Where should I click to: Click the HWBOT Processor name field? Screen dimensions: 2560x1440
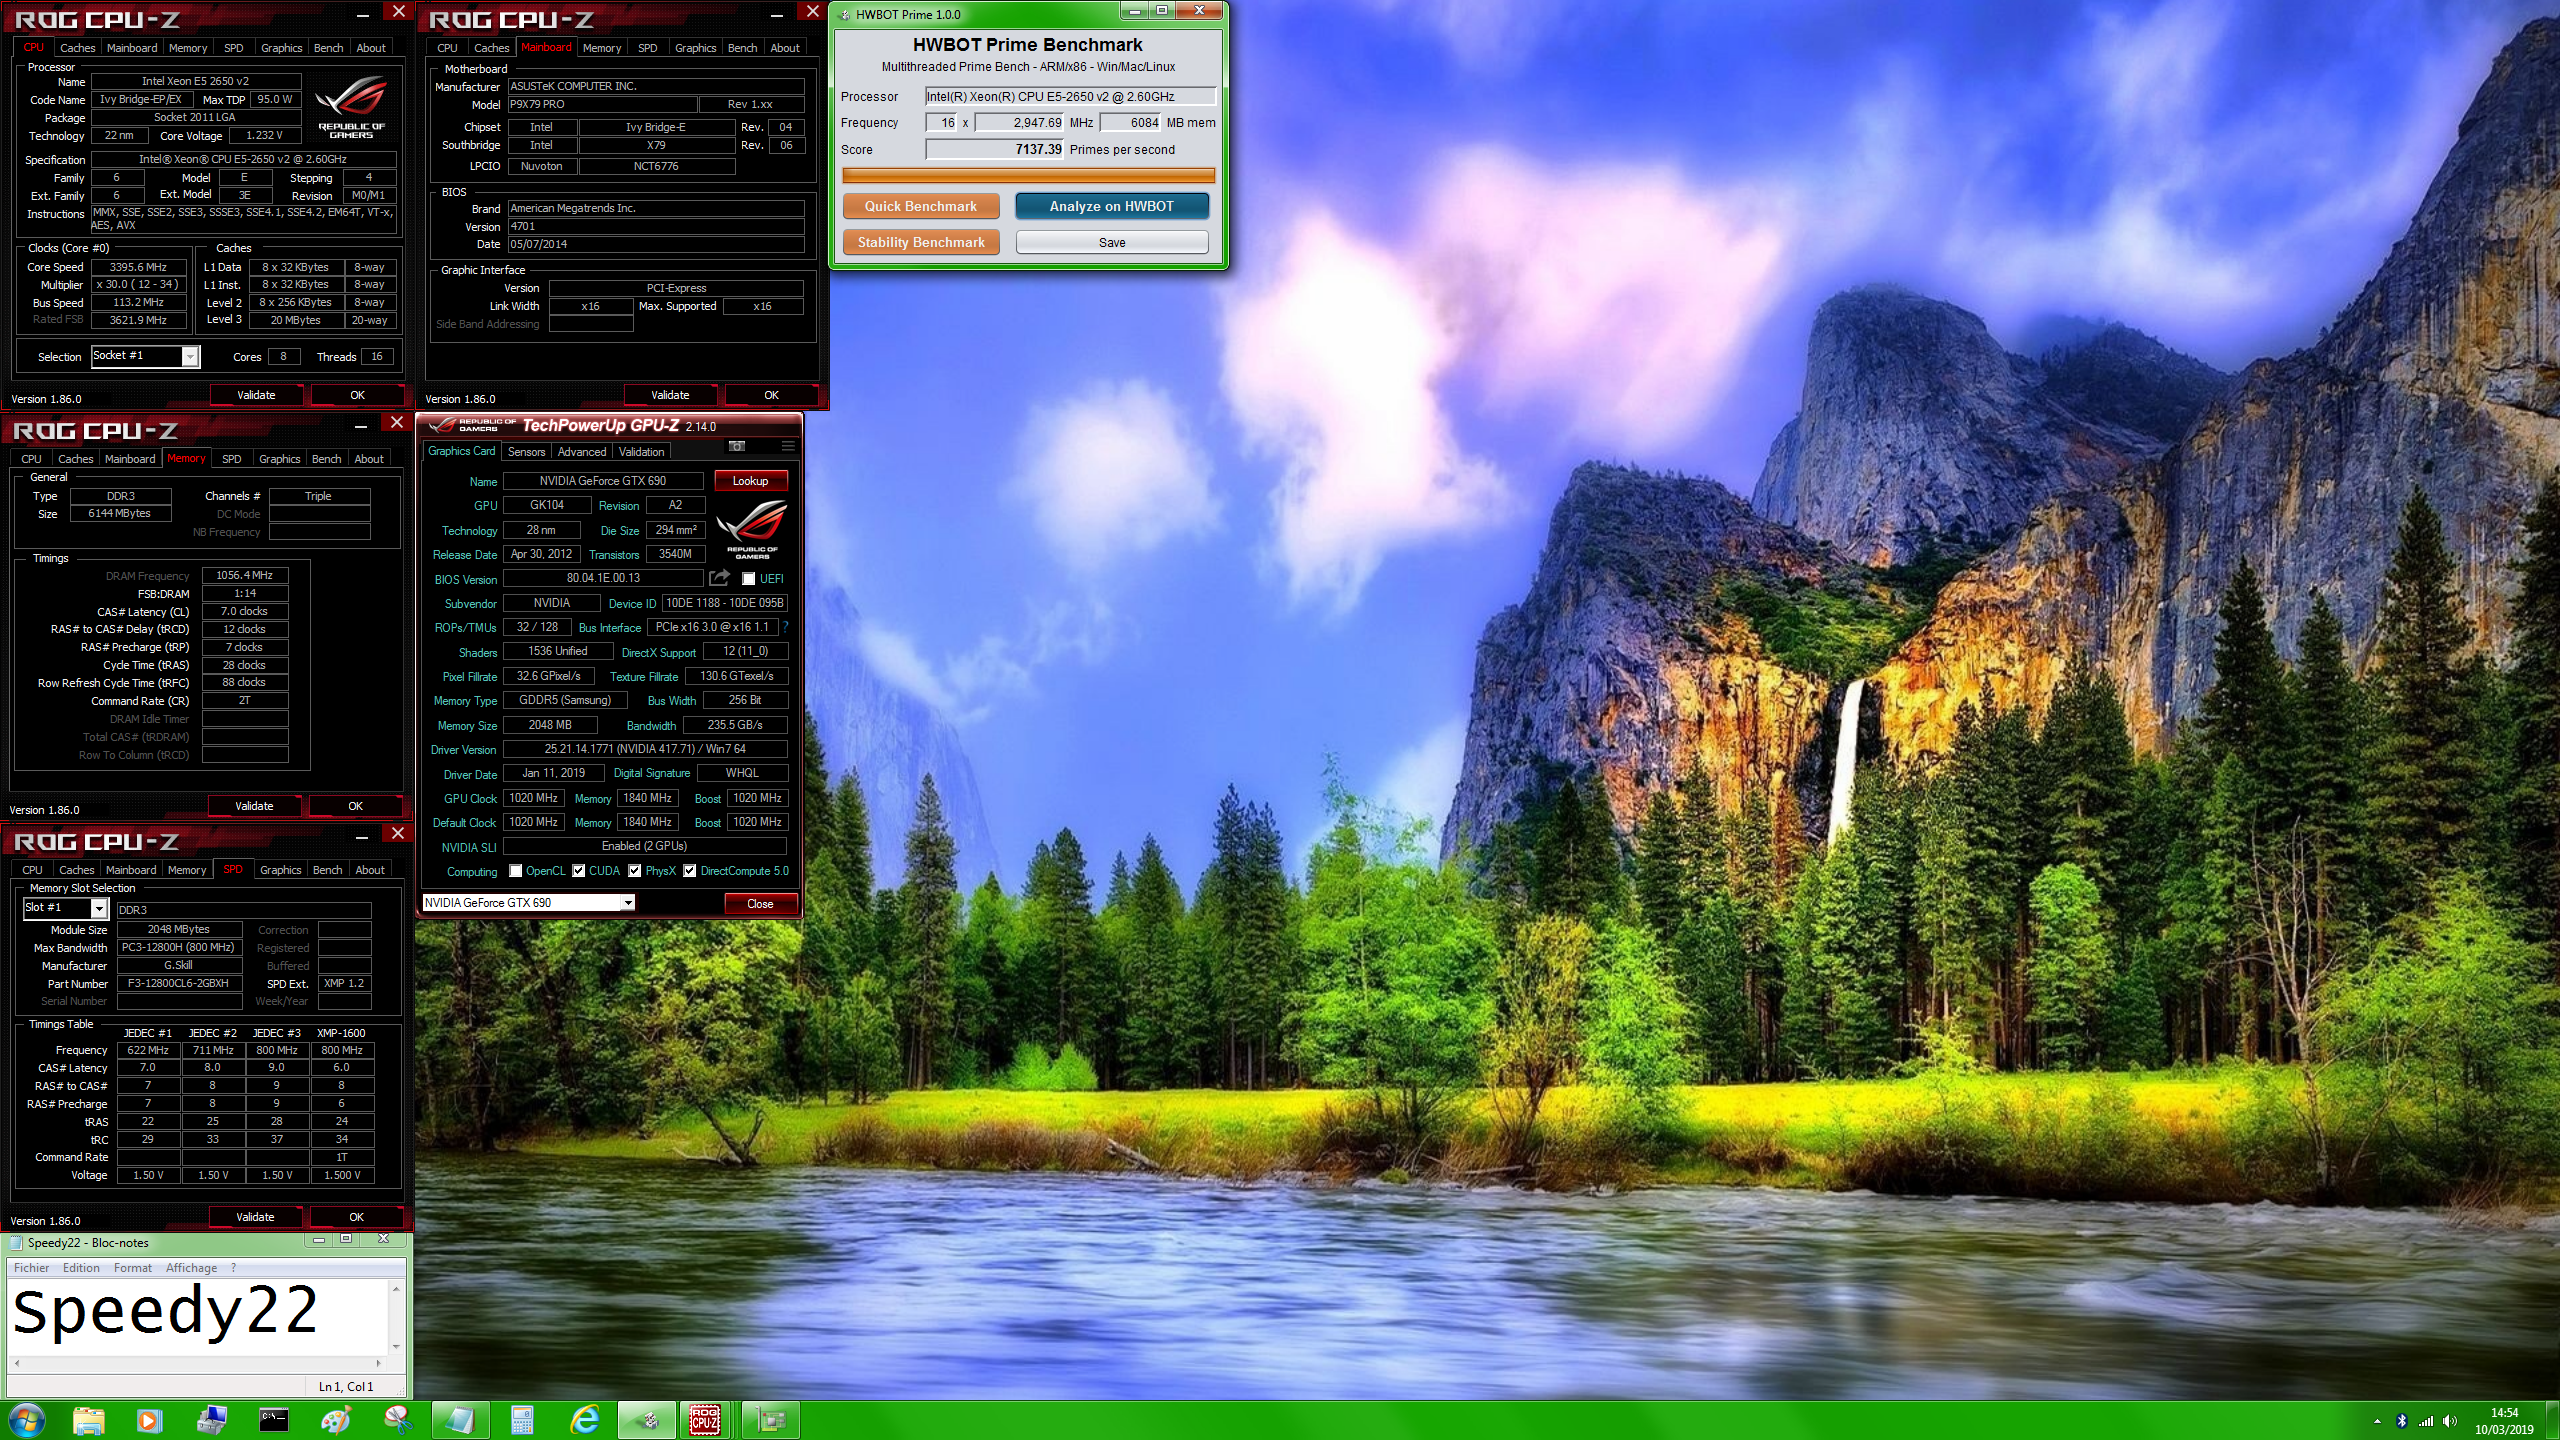[x=1070, y=96]
